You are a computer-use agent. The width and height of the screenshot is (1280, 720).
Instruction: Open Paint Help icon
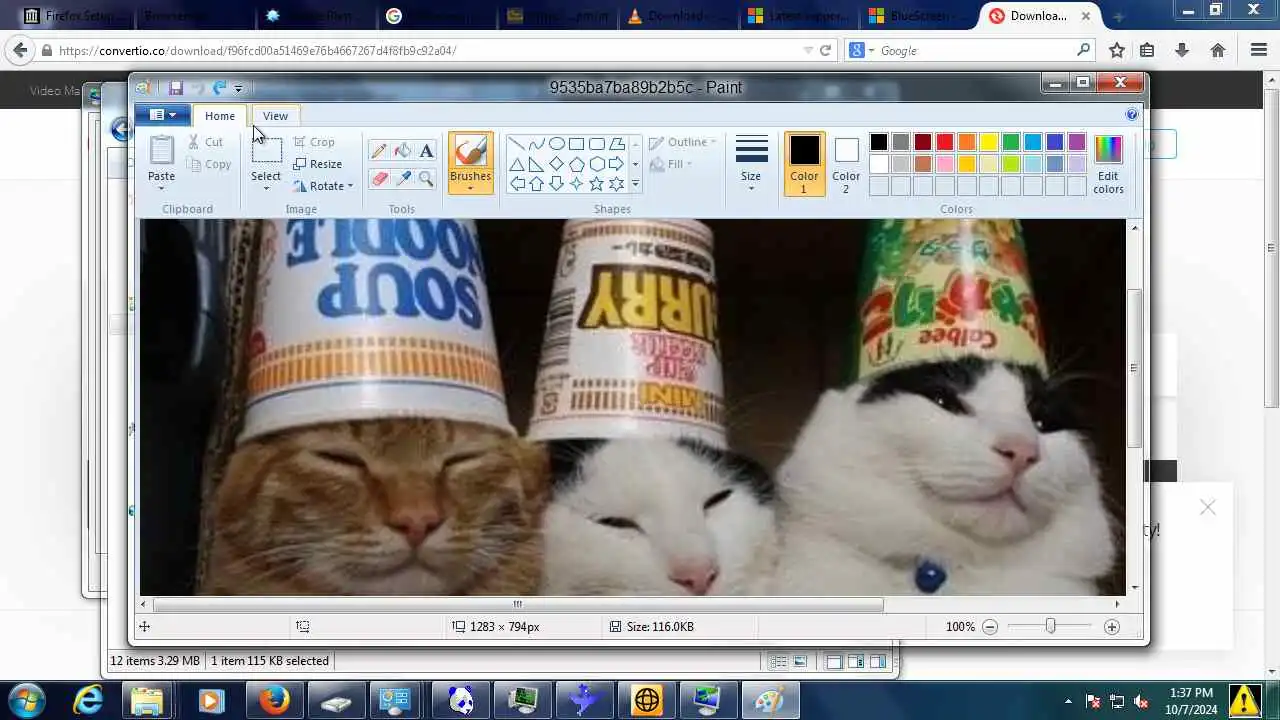click(x=1132, y=115)
